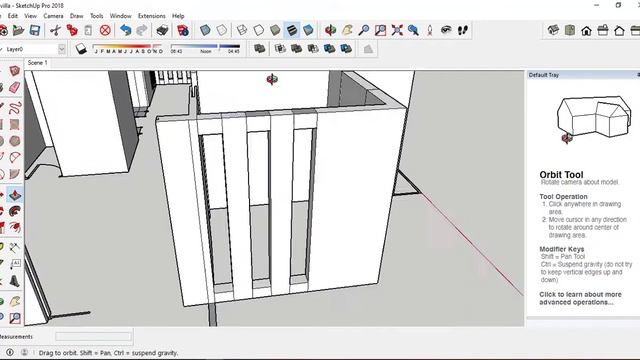Viewport: 640px width, 360px height.
Task: Click the Outer Shell solid tool
Action: (x=259, y=49)
